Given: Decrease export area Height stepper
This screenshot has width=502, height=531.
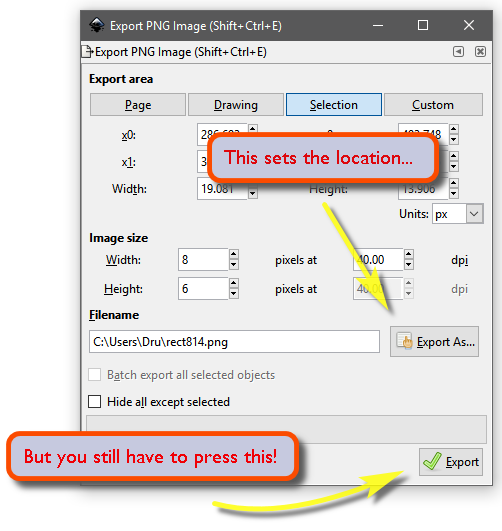Looking at the screenshot, I should coord(454,194).
